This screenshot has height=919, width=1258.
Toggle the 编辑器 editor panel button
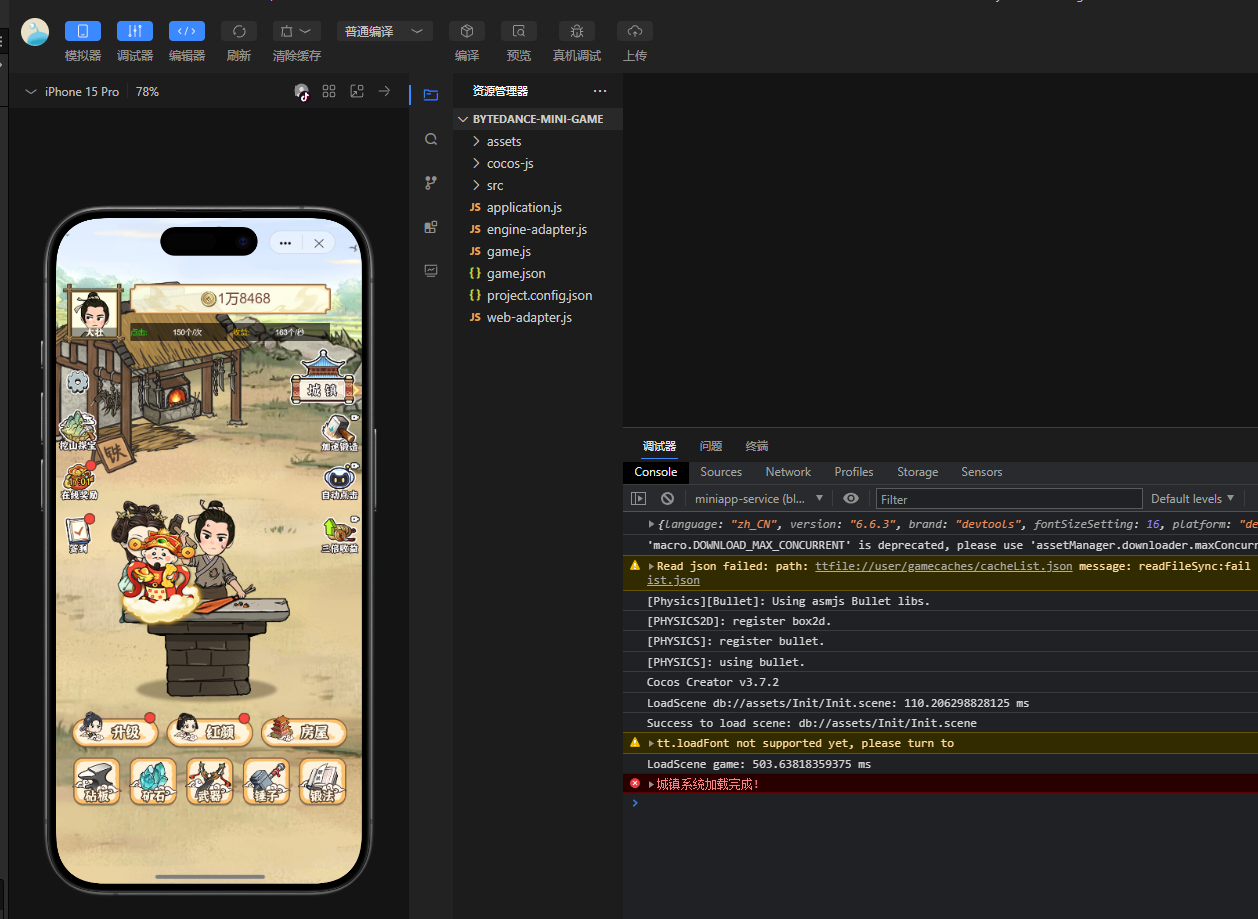pos(187,31)
